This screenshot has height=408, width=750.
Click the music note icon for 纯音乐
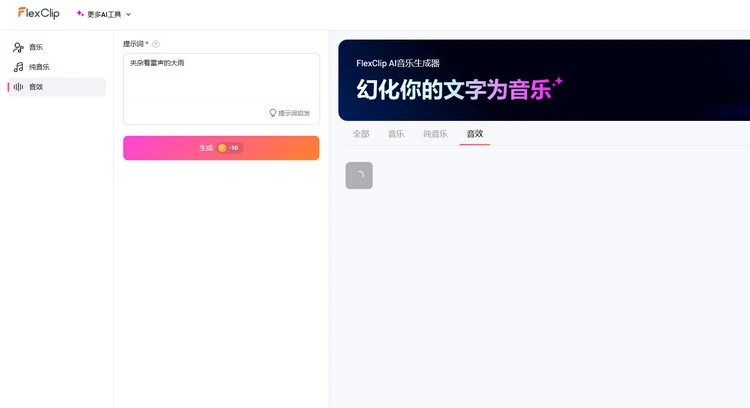(x=18, y=67)
